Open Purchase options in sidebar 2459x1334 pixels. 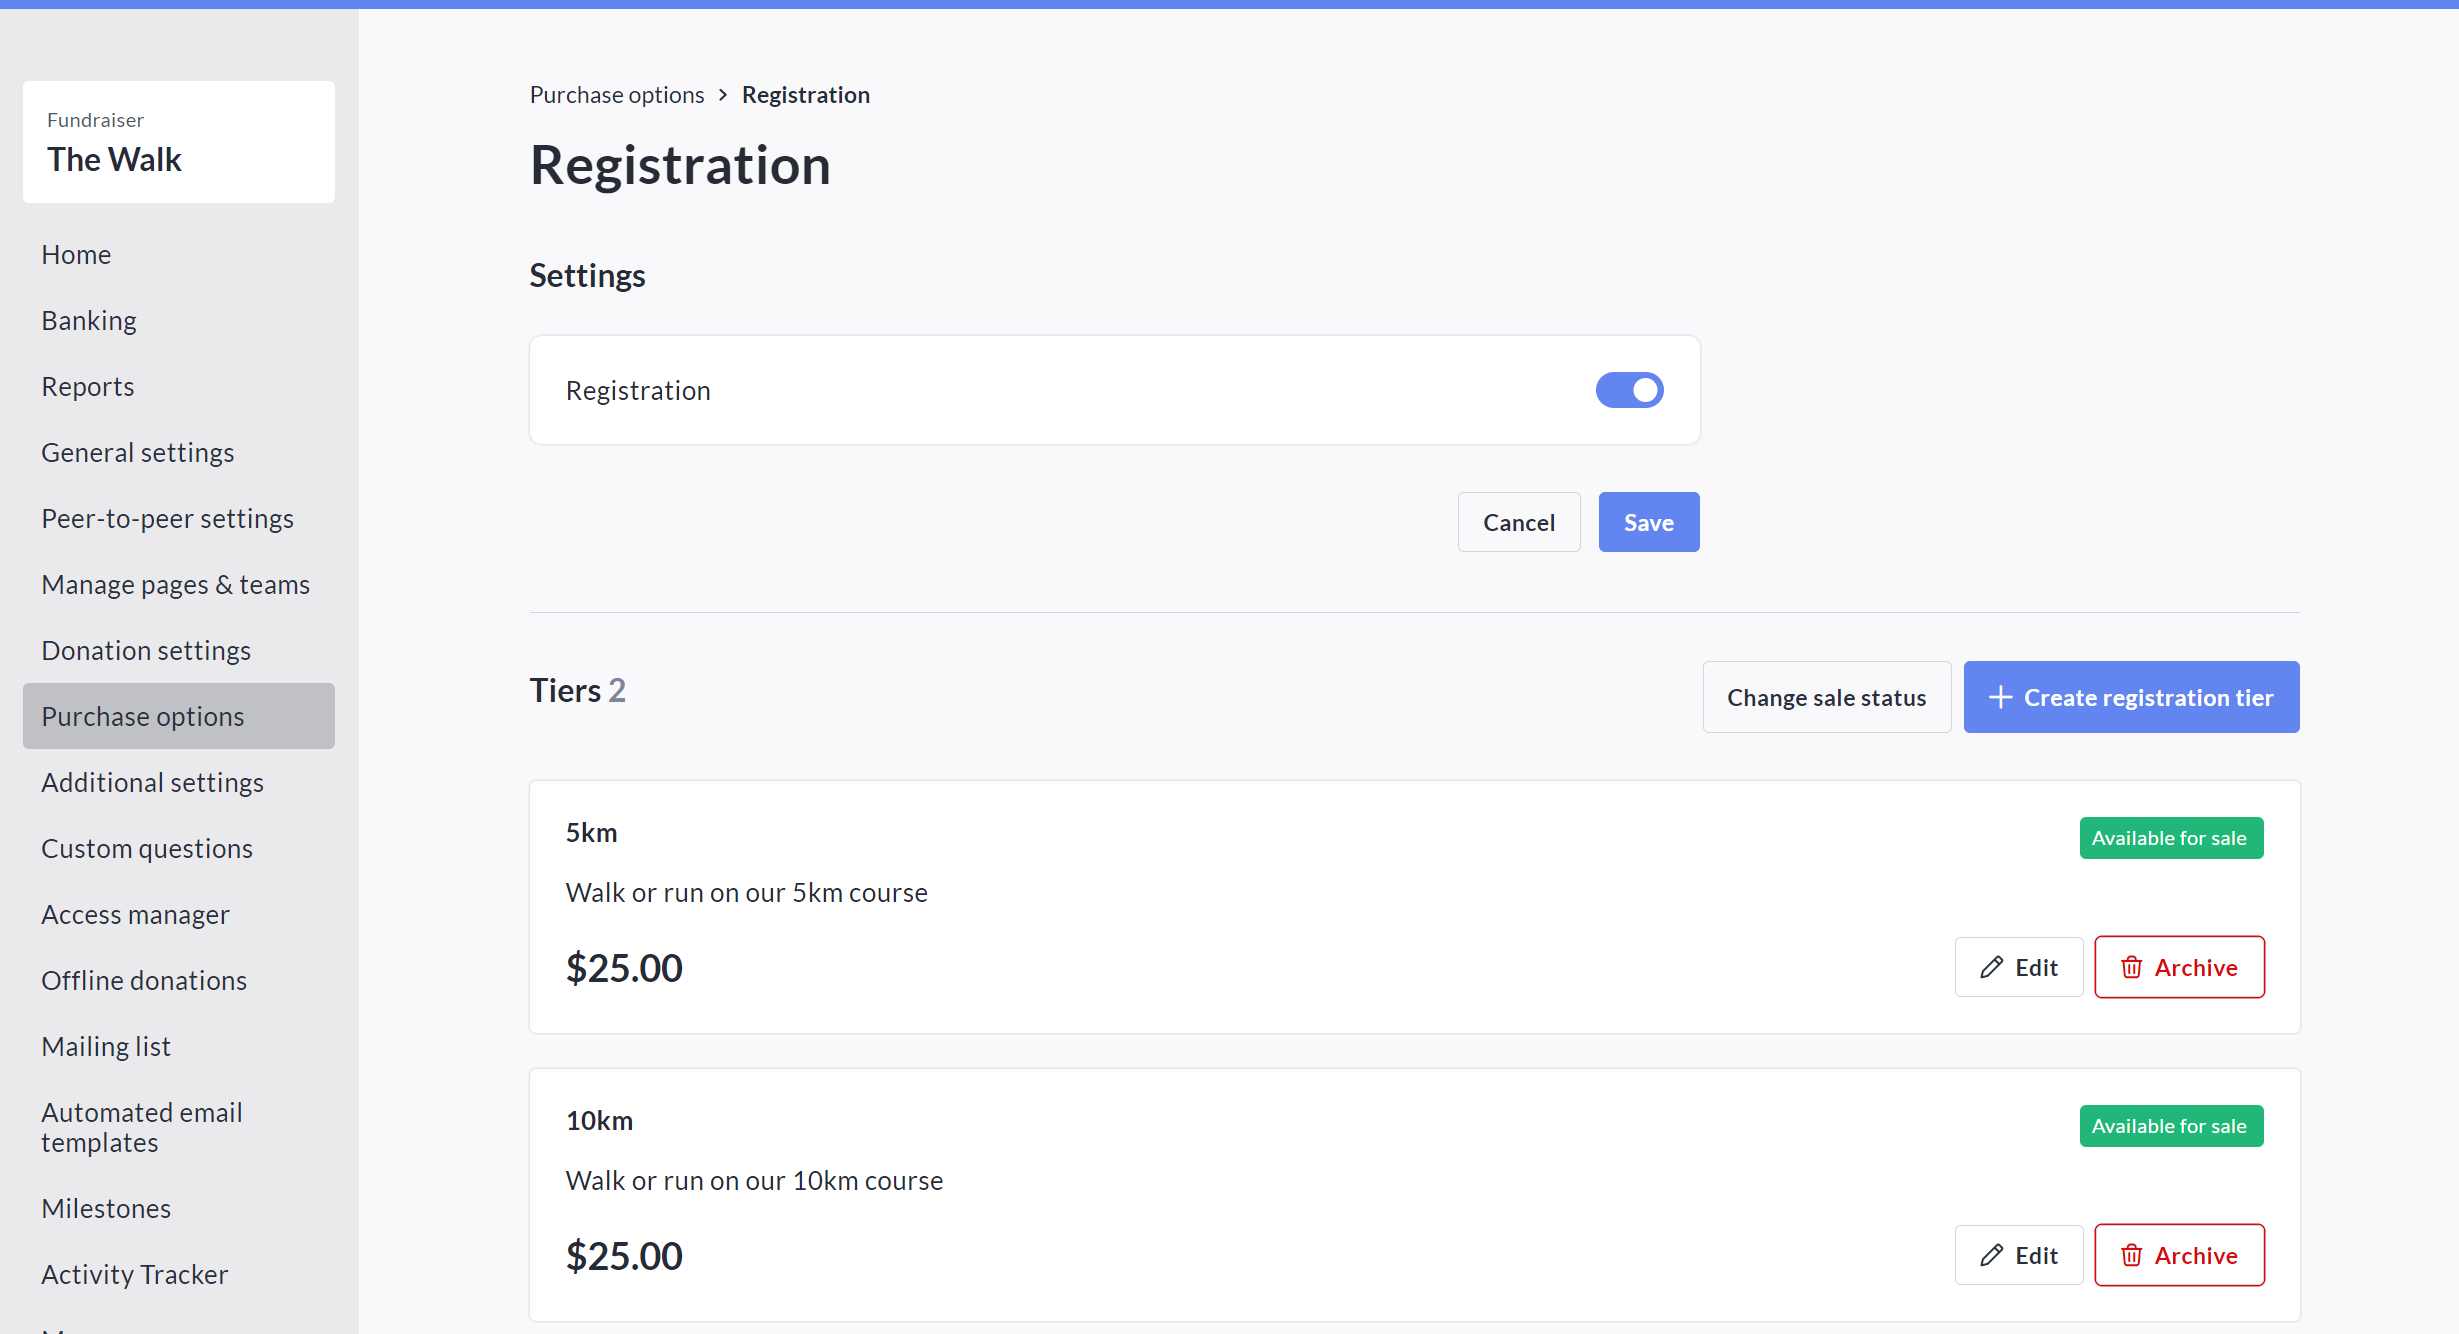point(143,716)
